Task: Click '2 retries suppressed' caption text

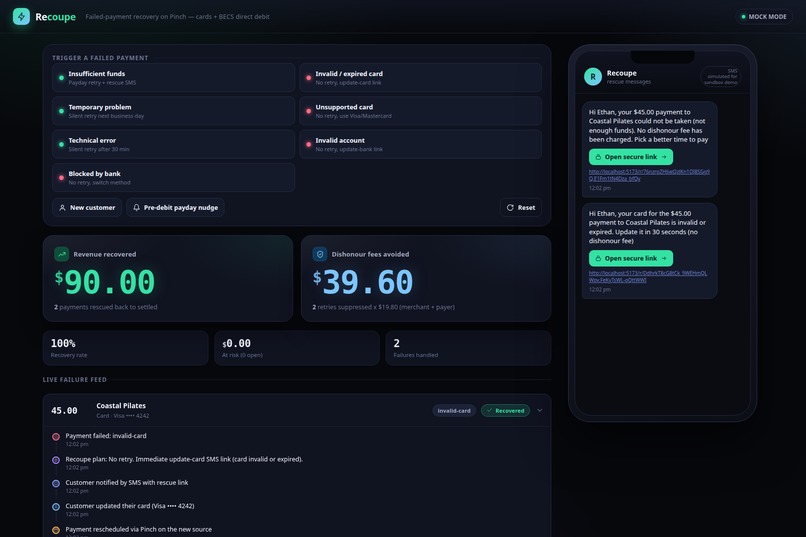Action: click(x=383, y=307)
